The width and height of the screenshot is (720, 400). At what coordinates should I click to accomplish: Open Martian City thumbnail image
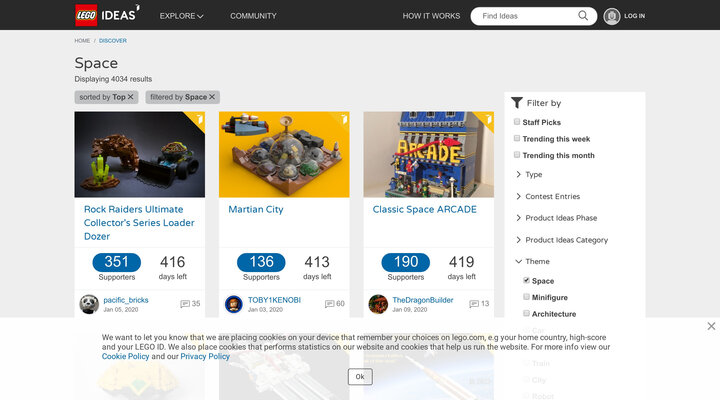(x=284, y=154)
